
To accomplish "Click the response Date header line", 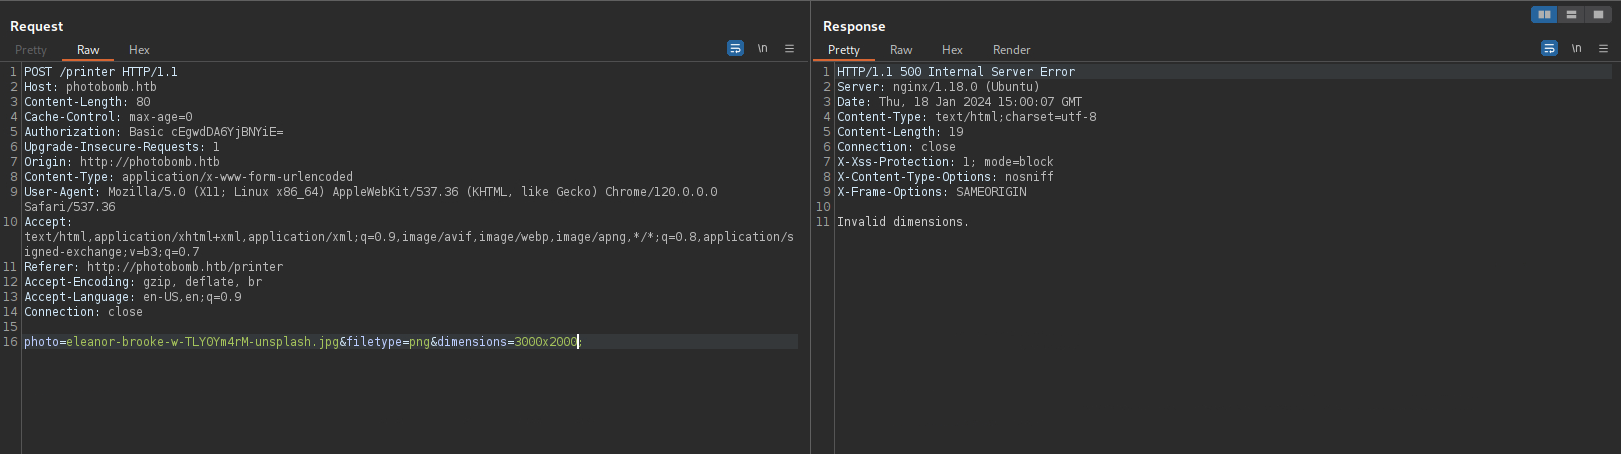I will click(959, 102).
